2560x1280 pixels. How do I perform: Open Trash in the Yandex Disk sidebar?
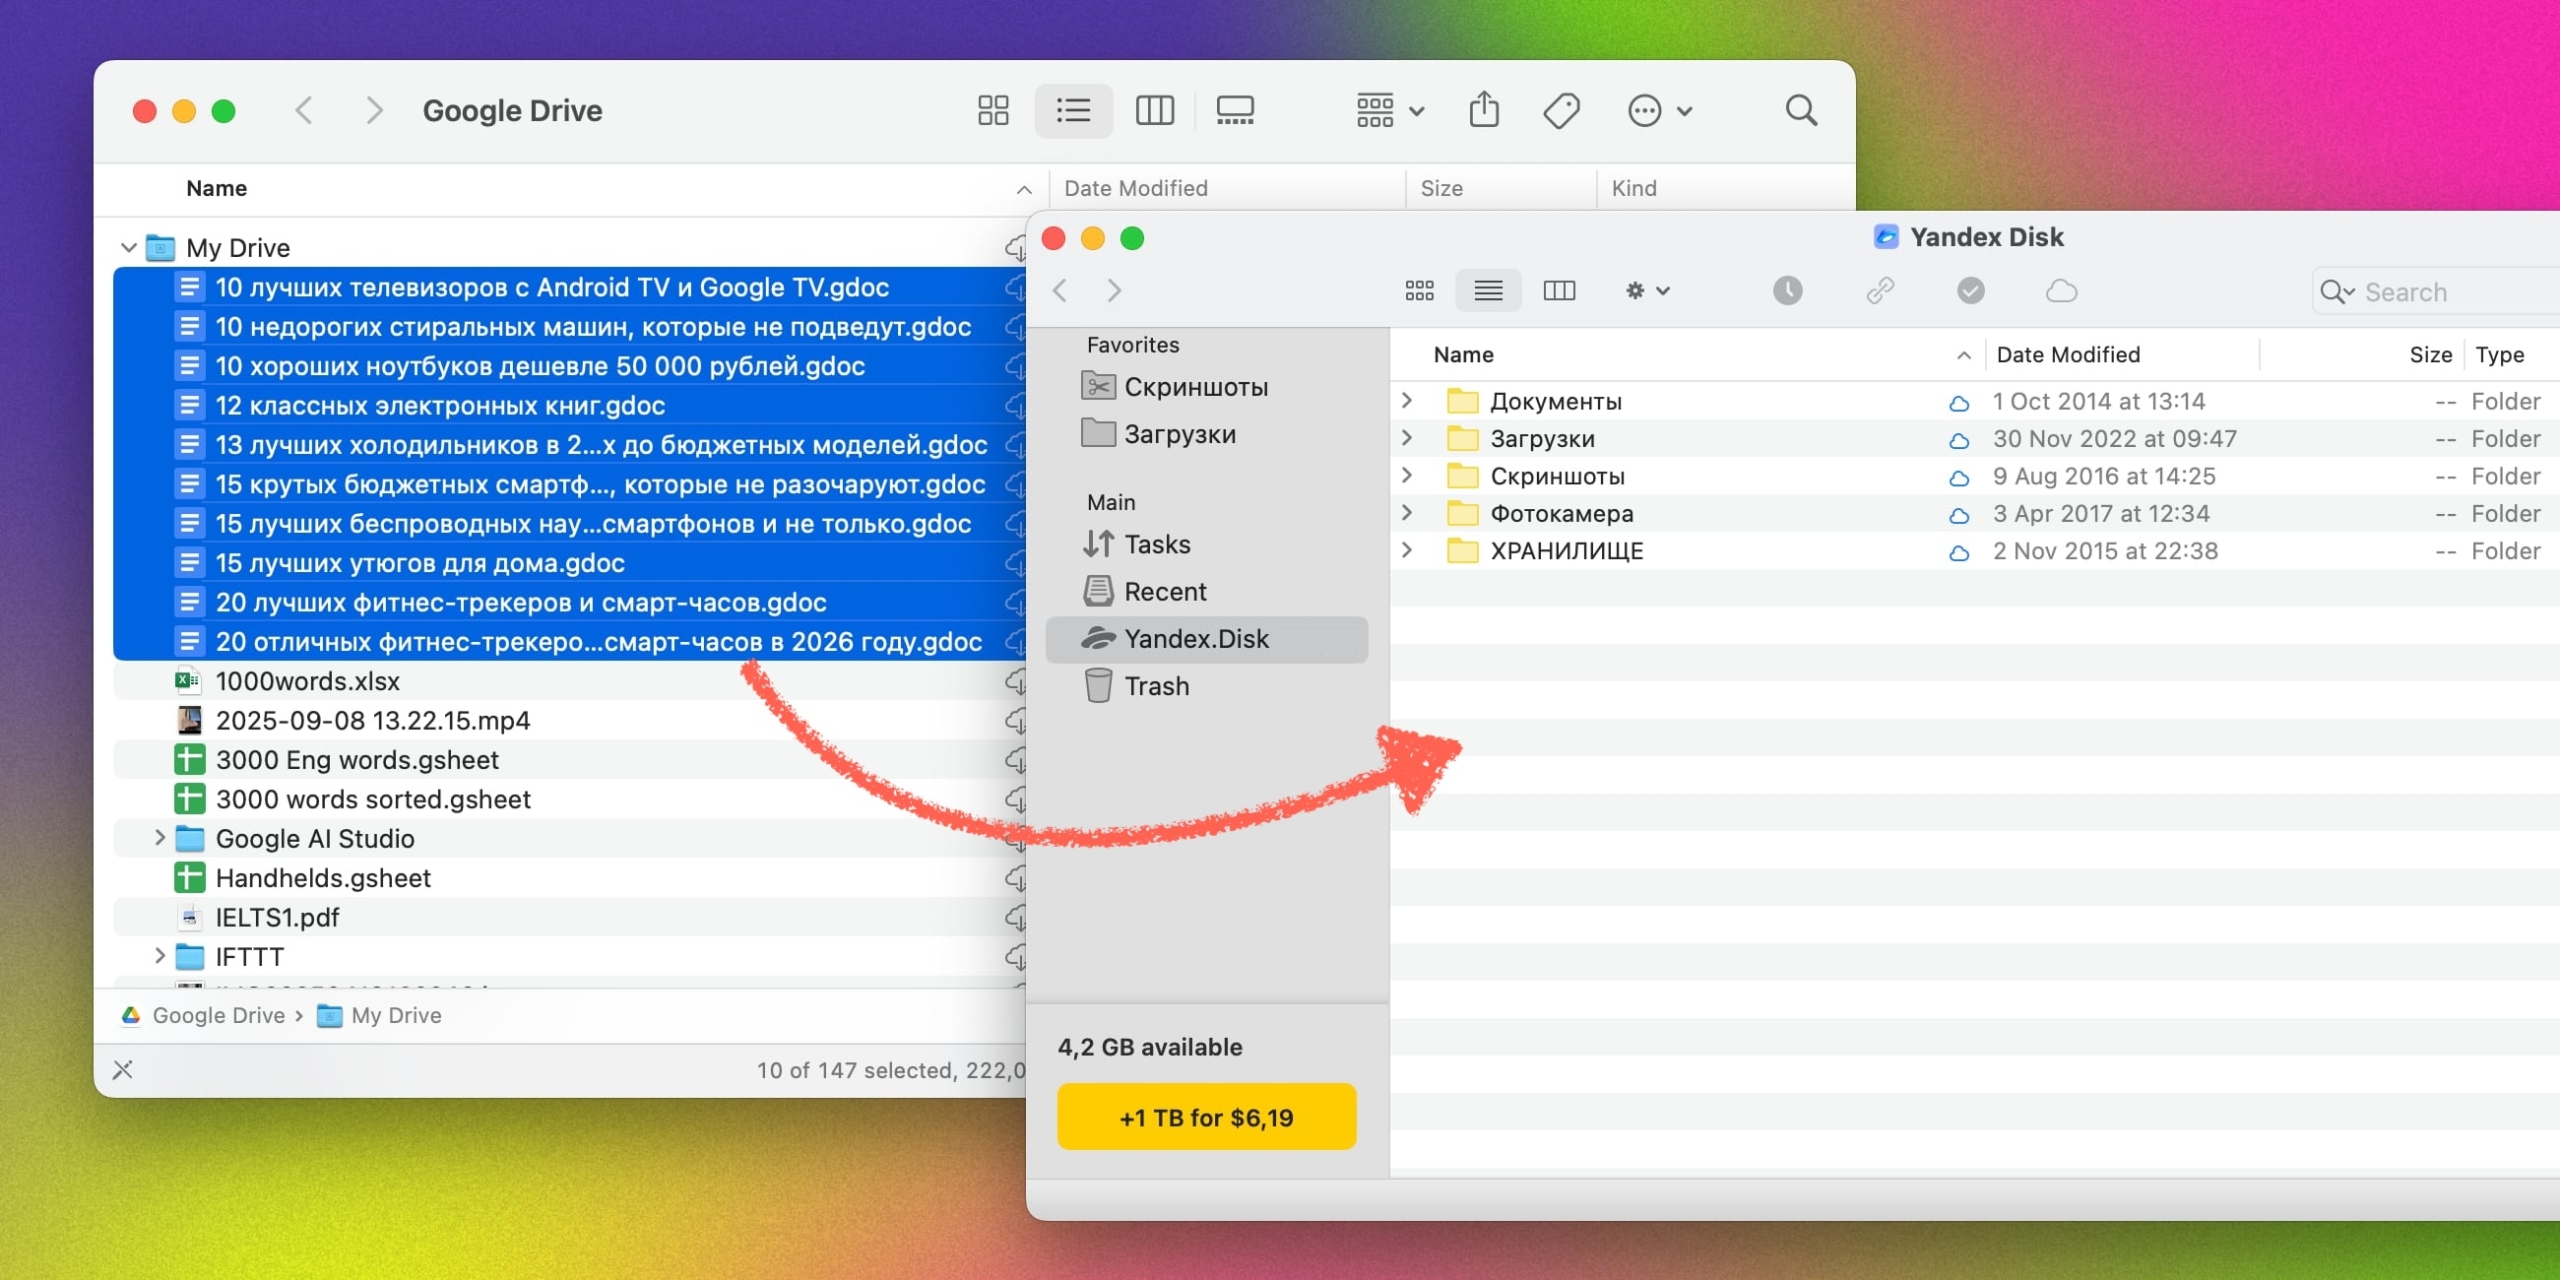point(1156,686)
